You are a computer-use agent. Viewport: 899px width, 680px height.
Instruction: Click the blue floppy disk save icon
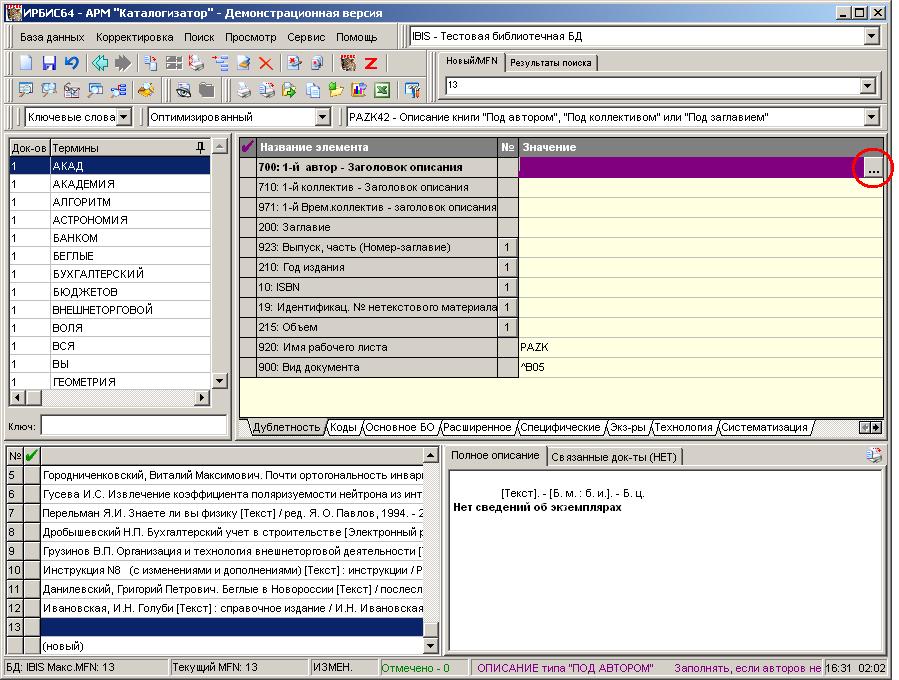tap(49, 63)
